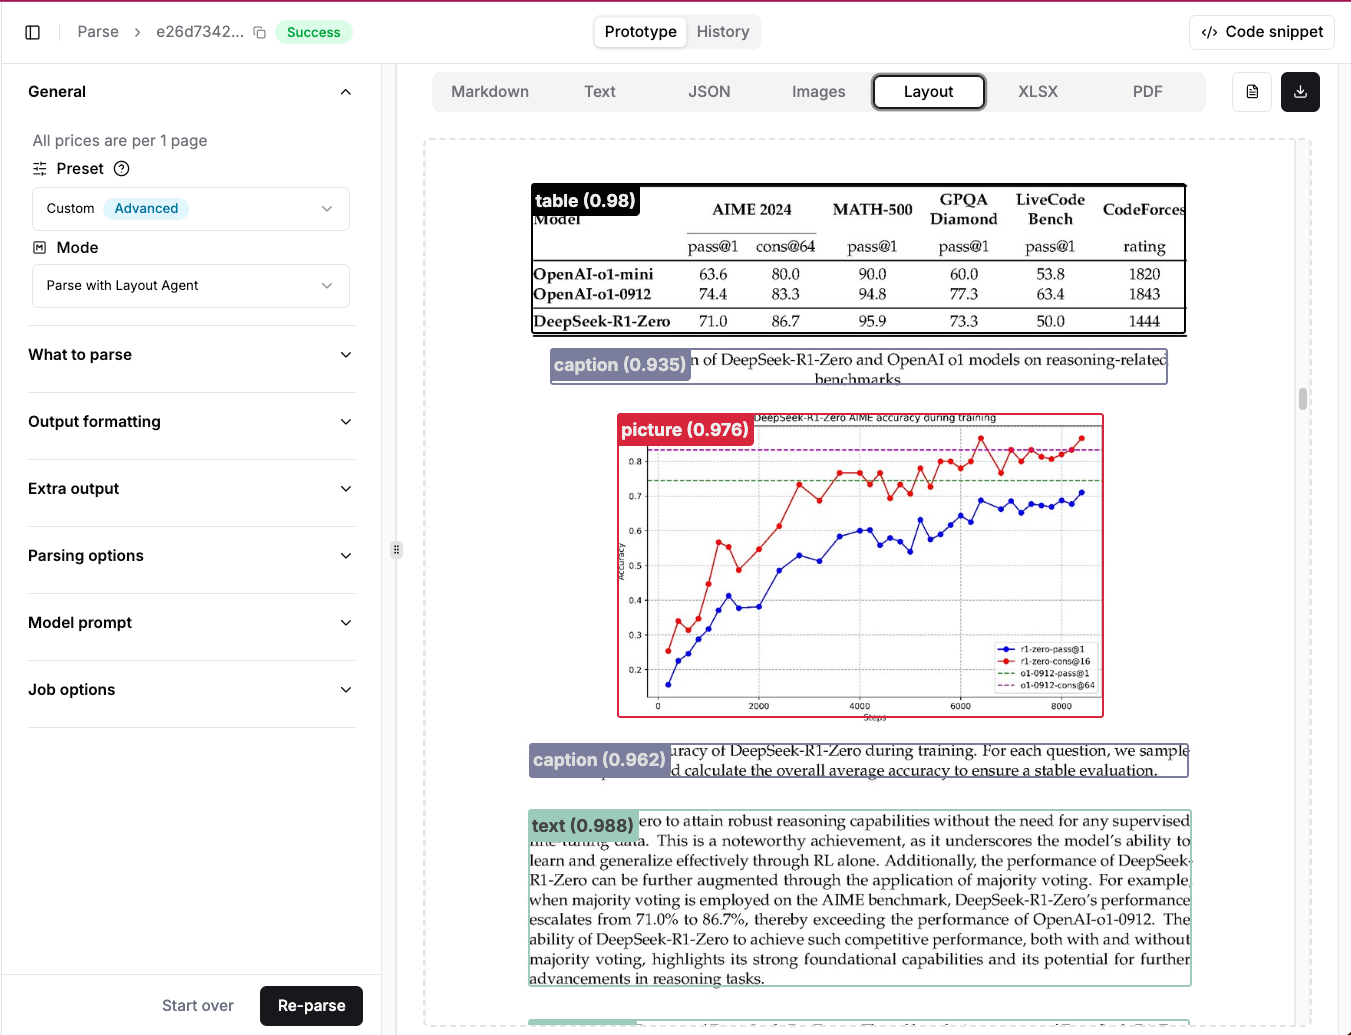
Task: Expand the Job options section
Action: [x=190, y=690]
